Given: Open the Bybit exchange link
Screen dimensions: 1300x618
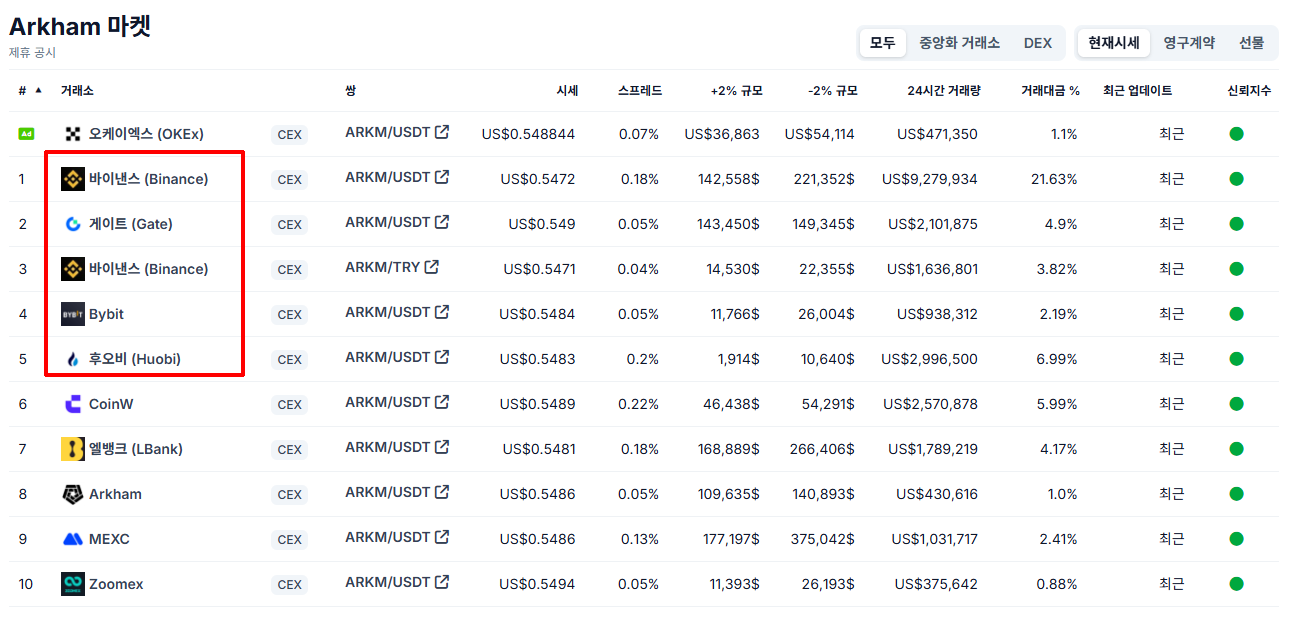Looking at the screenshot, I should coord(106,314).
